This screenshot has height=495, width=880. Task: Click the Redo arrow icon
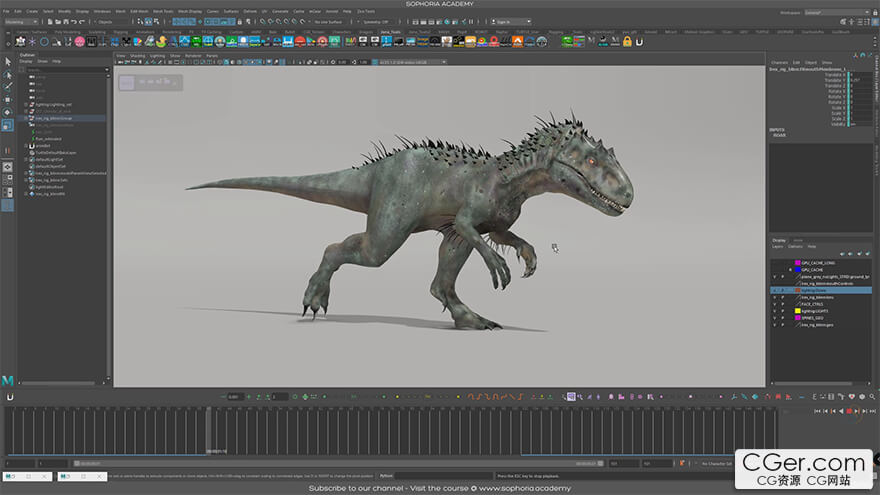coord(82,22)
